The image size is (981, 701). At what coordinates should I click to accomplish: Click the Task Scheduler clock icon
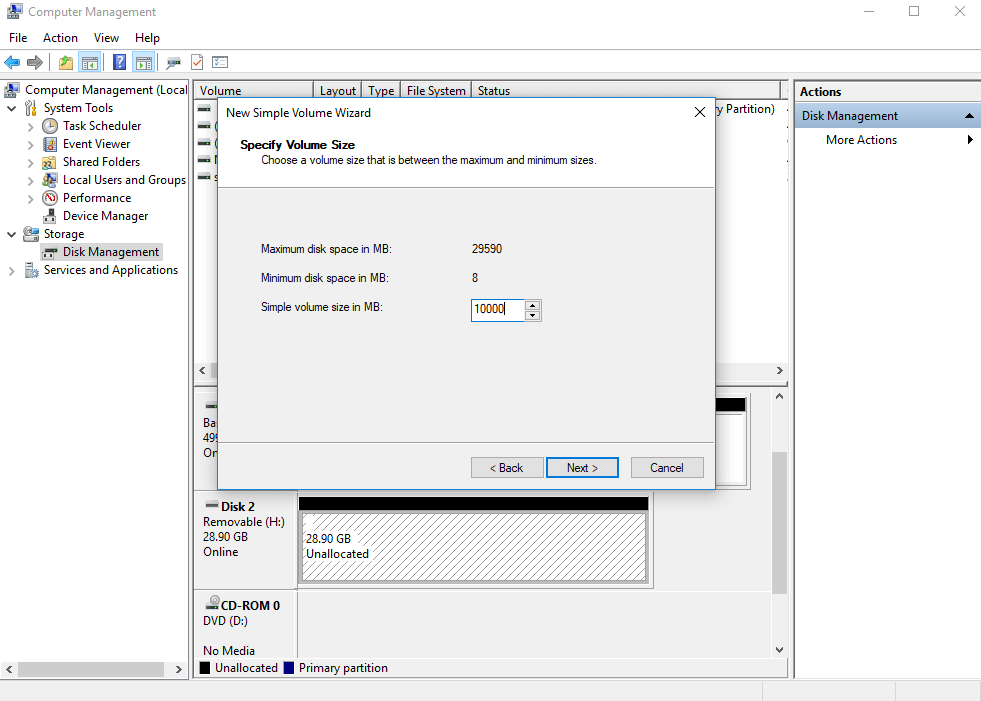(x=50, y=126)
